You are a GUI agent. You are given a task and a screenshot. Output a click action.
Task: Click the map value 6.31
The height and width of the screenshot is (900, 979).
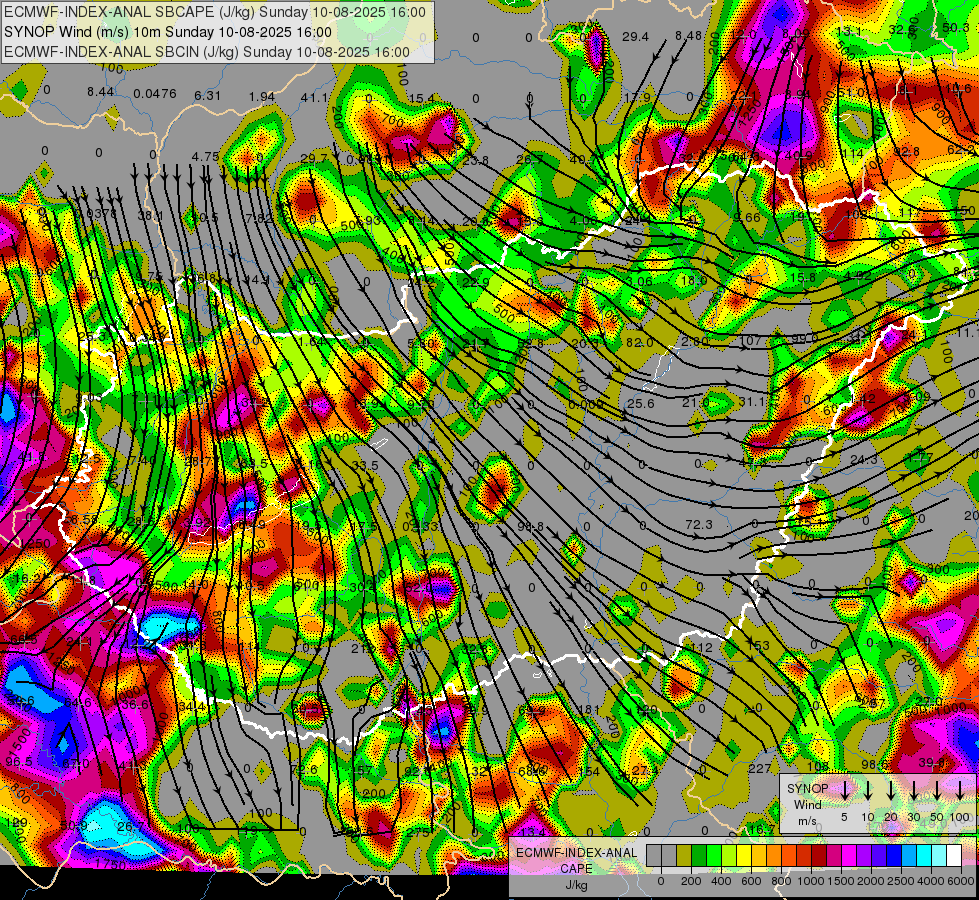(x=207, y=96)
